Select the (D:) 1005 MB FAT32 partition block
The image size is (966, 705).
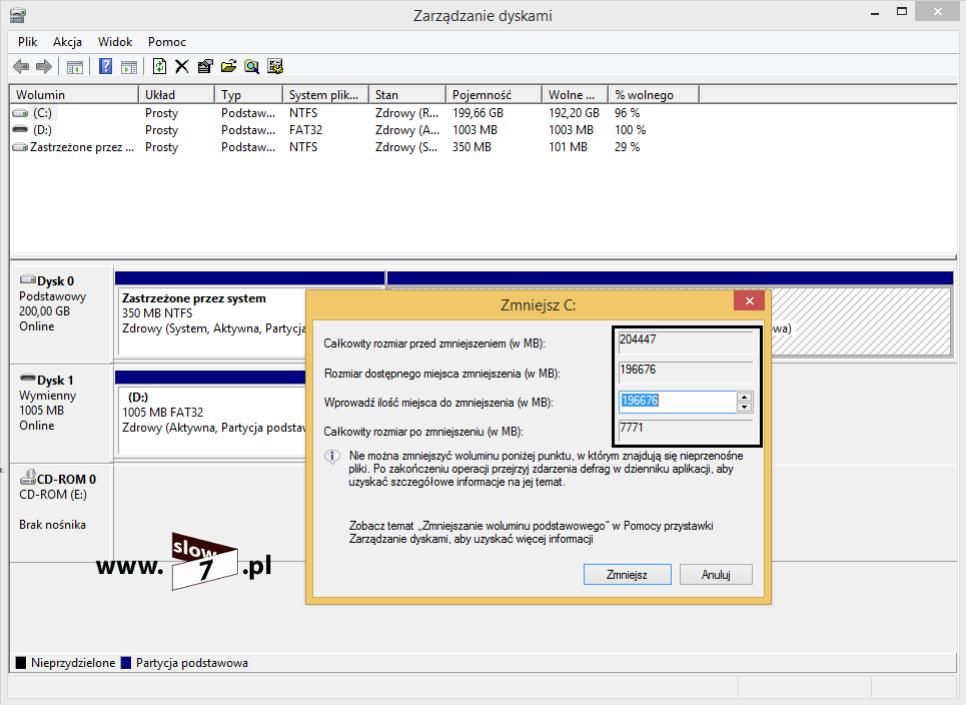[213, 413]
